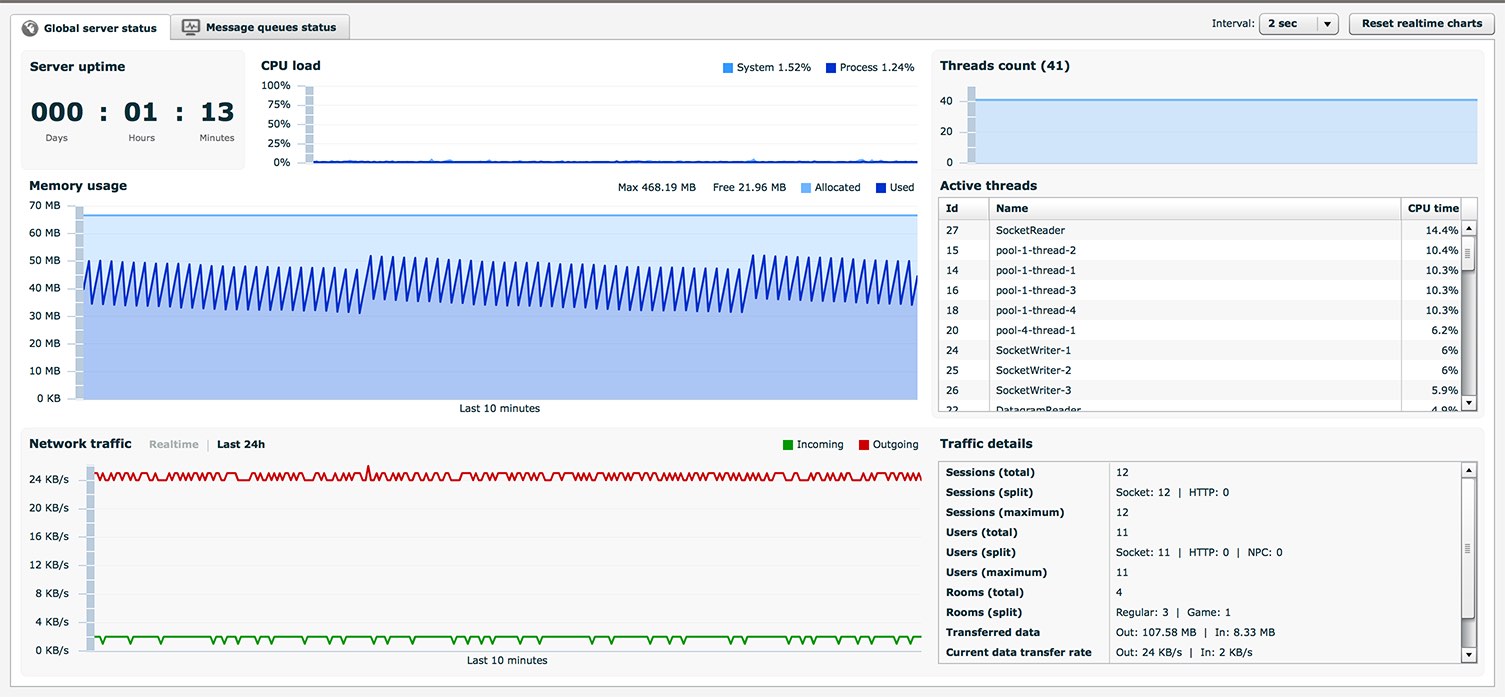The image size is (1505, 697).
Task: Select the Global server status tab
Action: click(x=99, y=28)
